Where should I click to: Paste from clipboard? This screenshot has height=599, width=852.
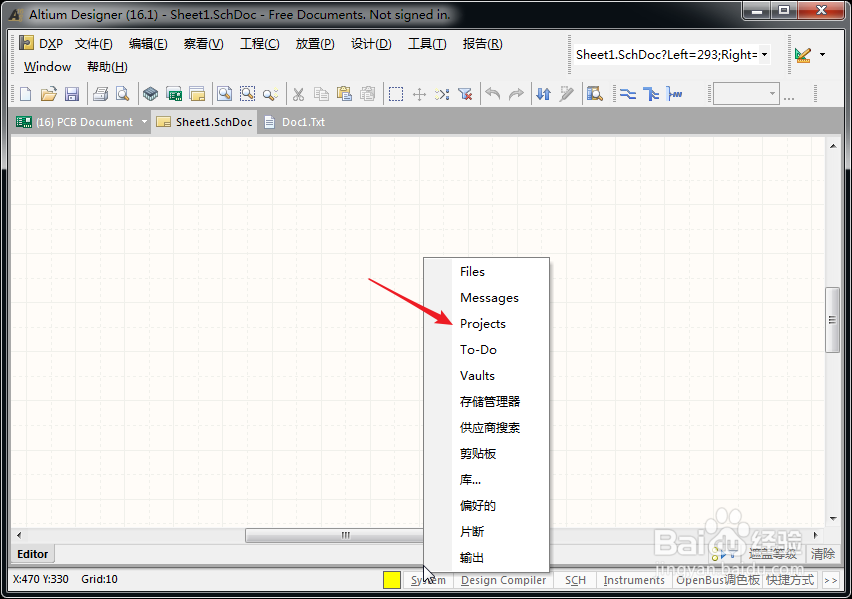point(344,94)
